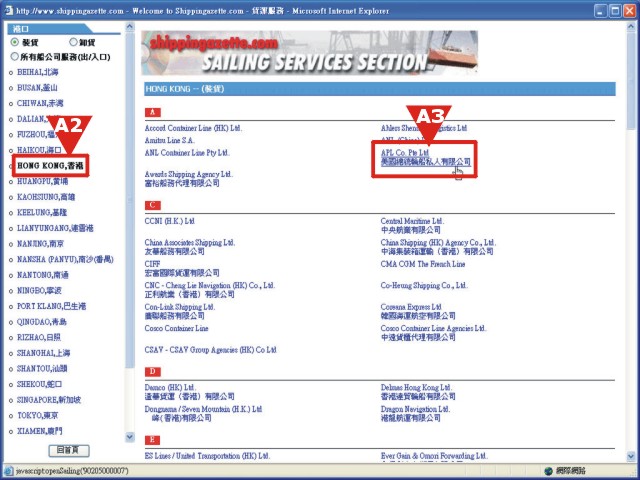Open the Cosco Container Line link

point(176,328)
